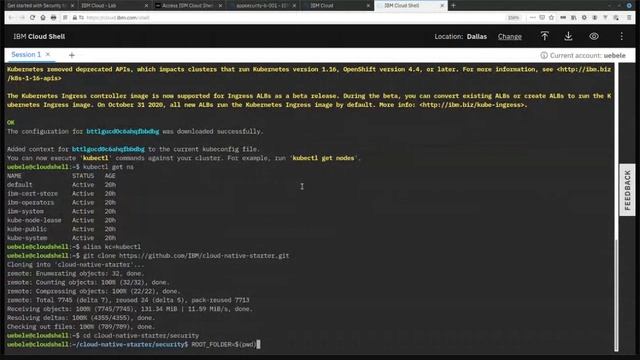Open the web preview eye icon
The width and height of the screenshot is (640, 360).
(x=594, y=36)
